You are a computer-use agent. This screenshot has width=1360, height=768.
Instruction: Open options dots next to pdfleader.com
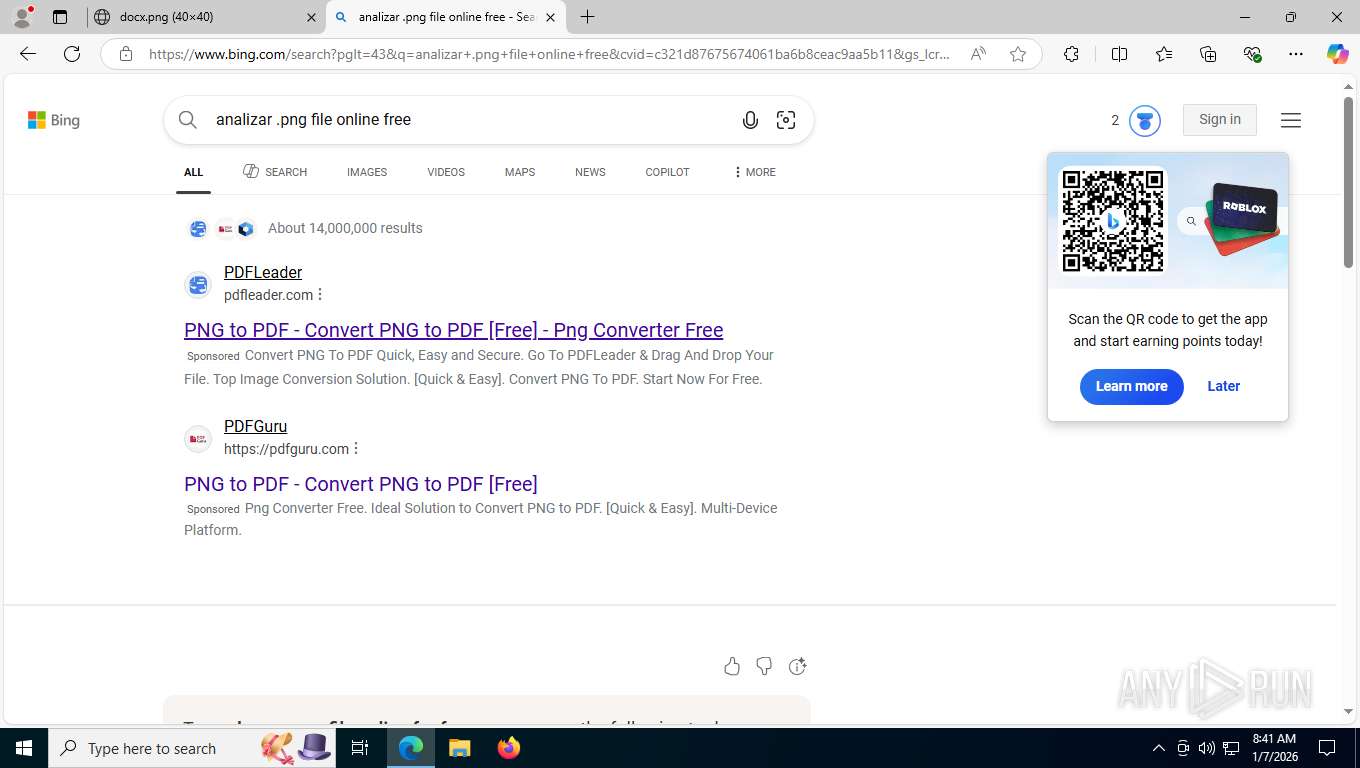[x=320, y=295]
